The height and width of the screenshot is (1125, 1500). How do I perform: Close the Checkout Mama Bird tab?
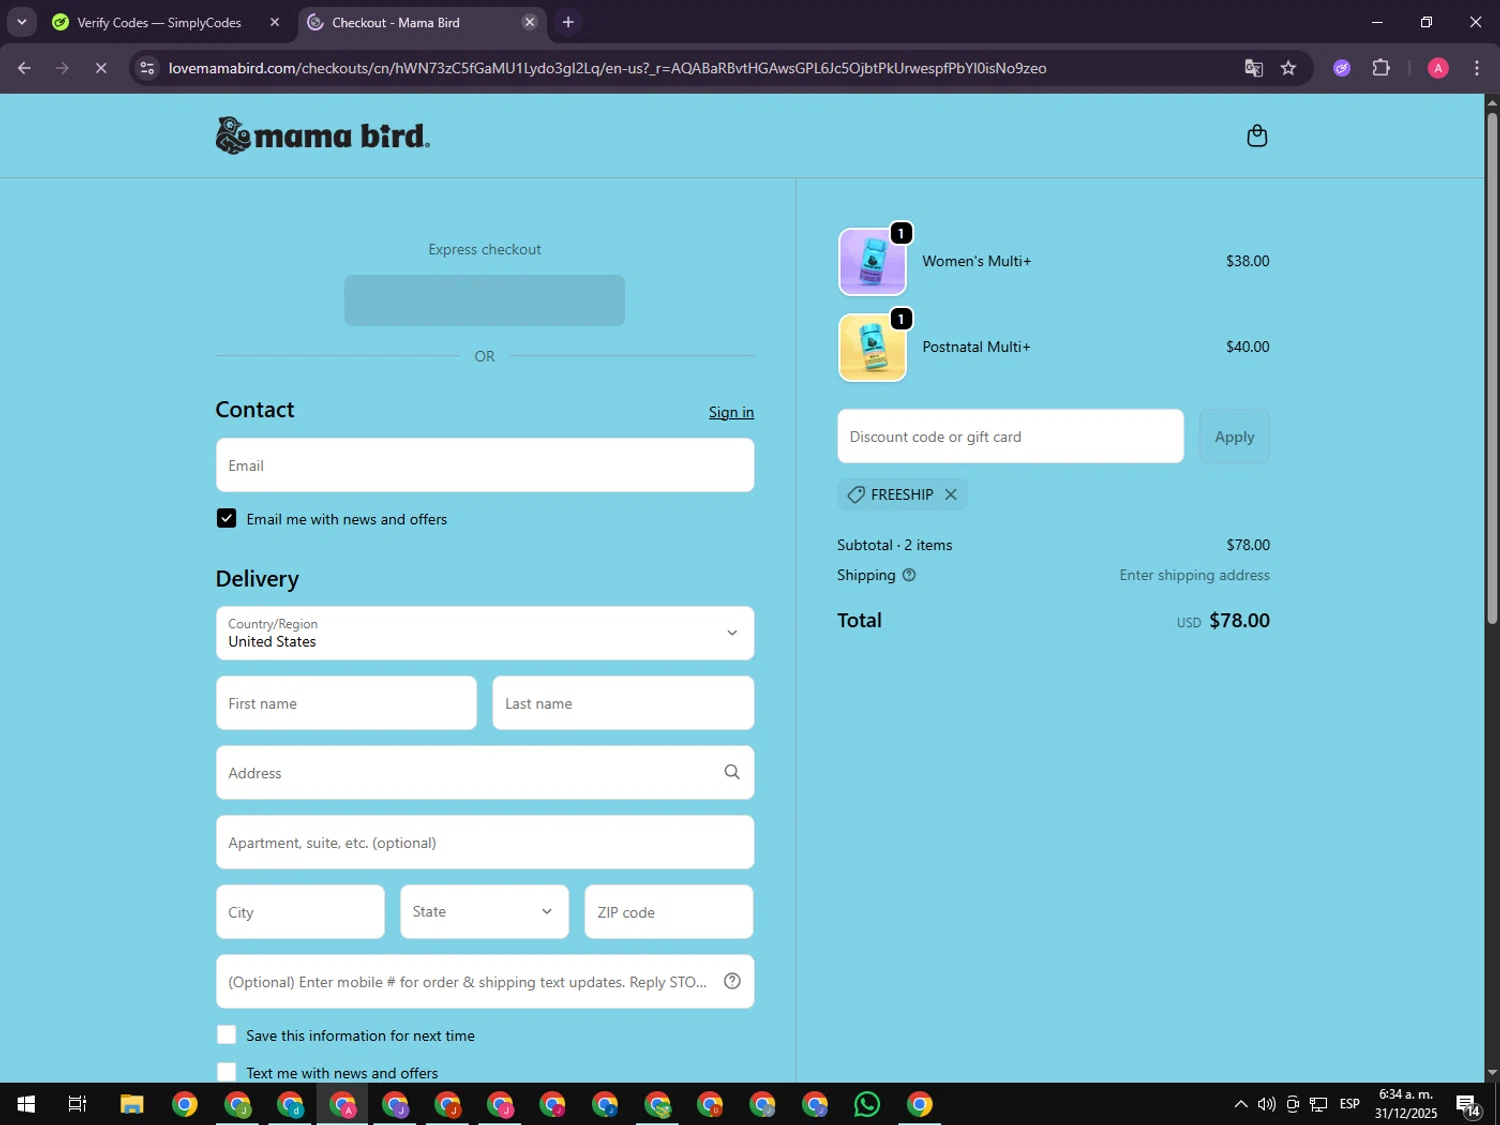530,22
